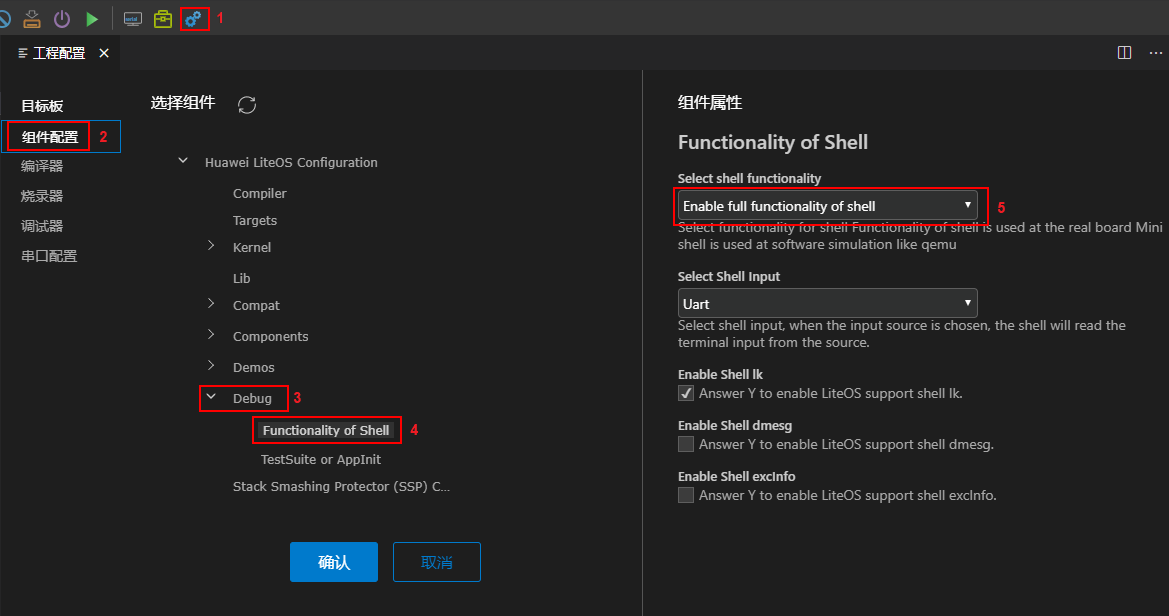Click the 'Functionality of Shell' properties heading
The width and height of the screenshot is (1169, 616).
point(773,142)
